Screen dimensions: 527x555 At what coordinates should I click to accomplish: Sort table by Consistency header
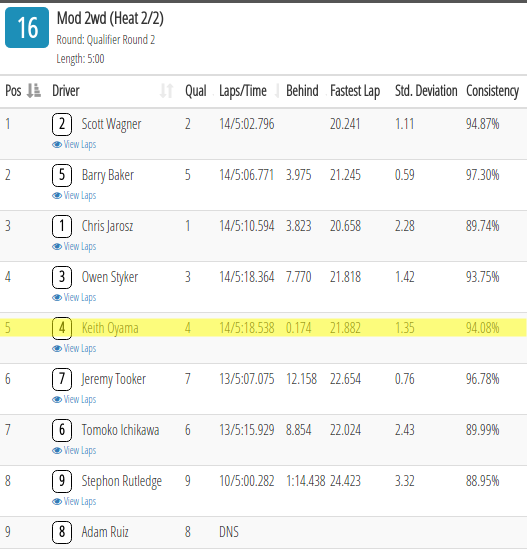[493, 91]
